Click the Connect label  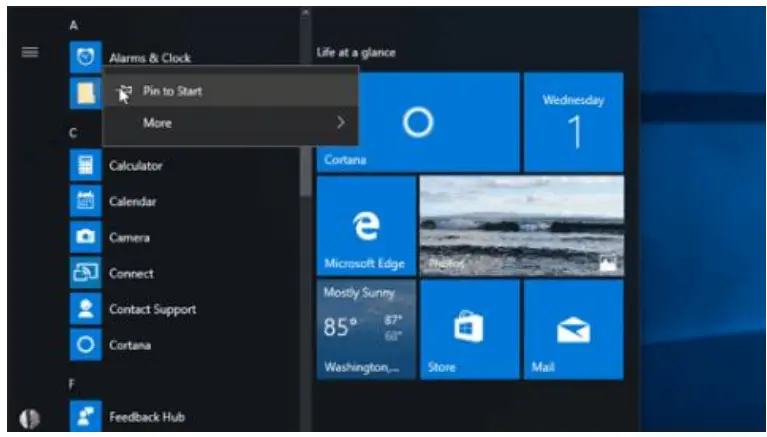[x=131, y=273]
